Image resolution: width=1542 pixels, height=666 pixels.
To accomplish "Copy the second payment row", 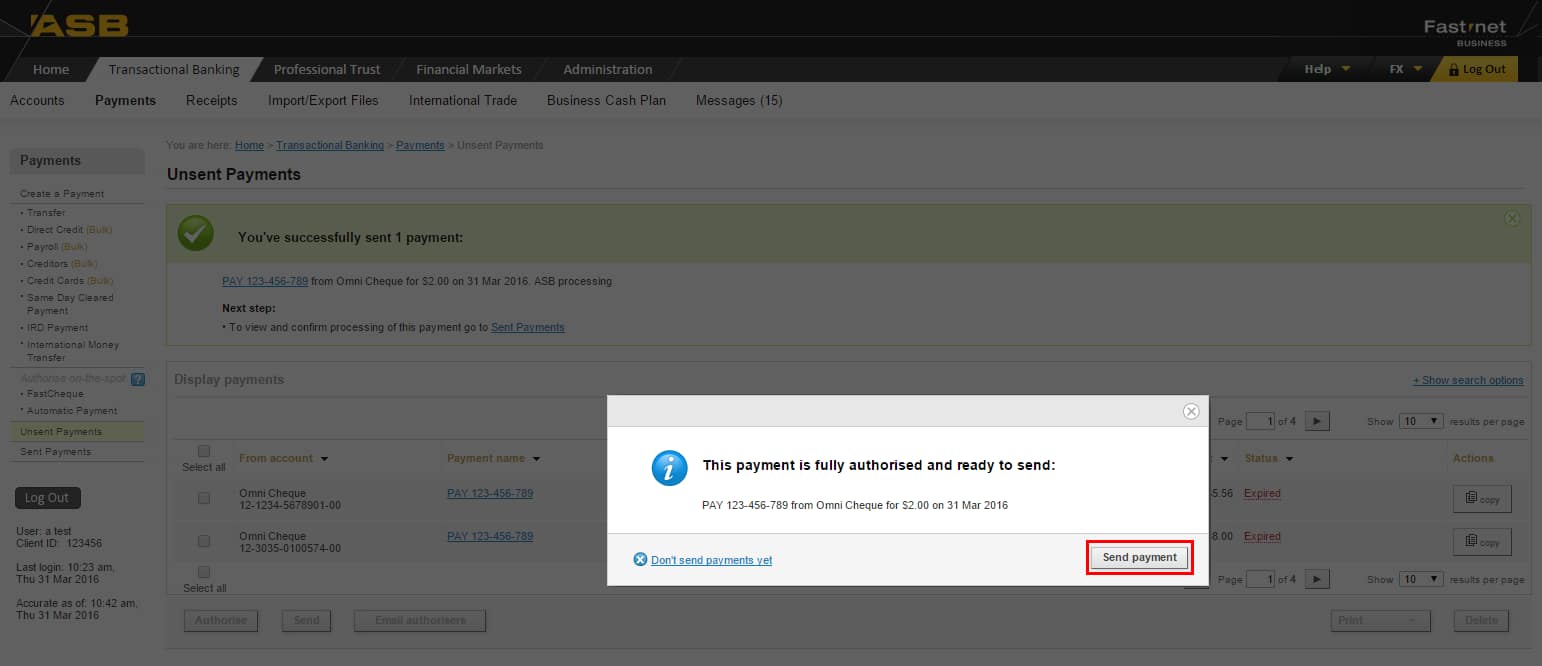I will point(1481,541).
